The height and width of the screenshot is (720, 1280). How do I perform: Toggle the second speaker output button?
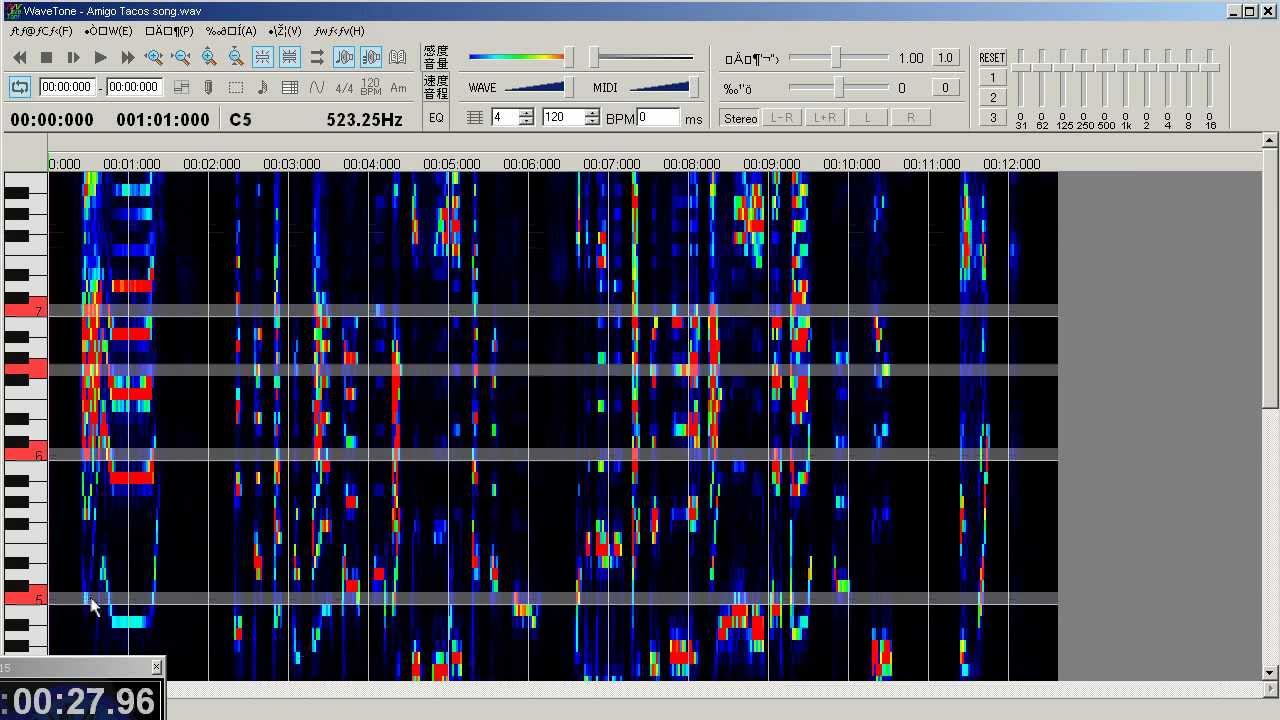370,57
